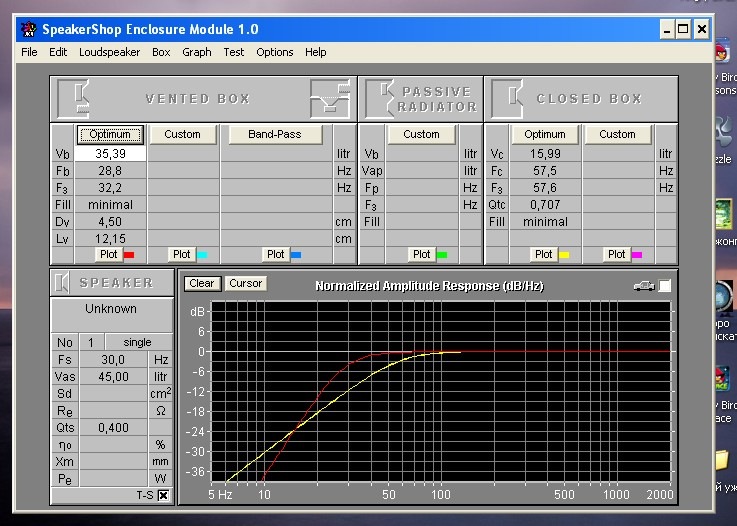Click the blue plot color swatch
The image size is (737, 526).
pos(296,255)
